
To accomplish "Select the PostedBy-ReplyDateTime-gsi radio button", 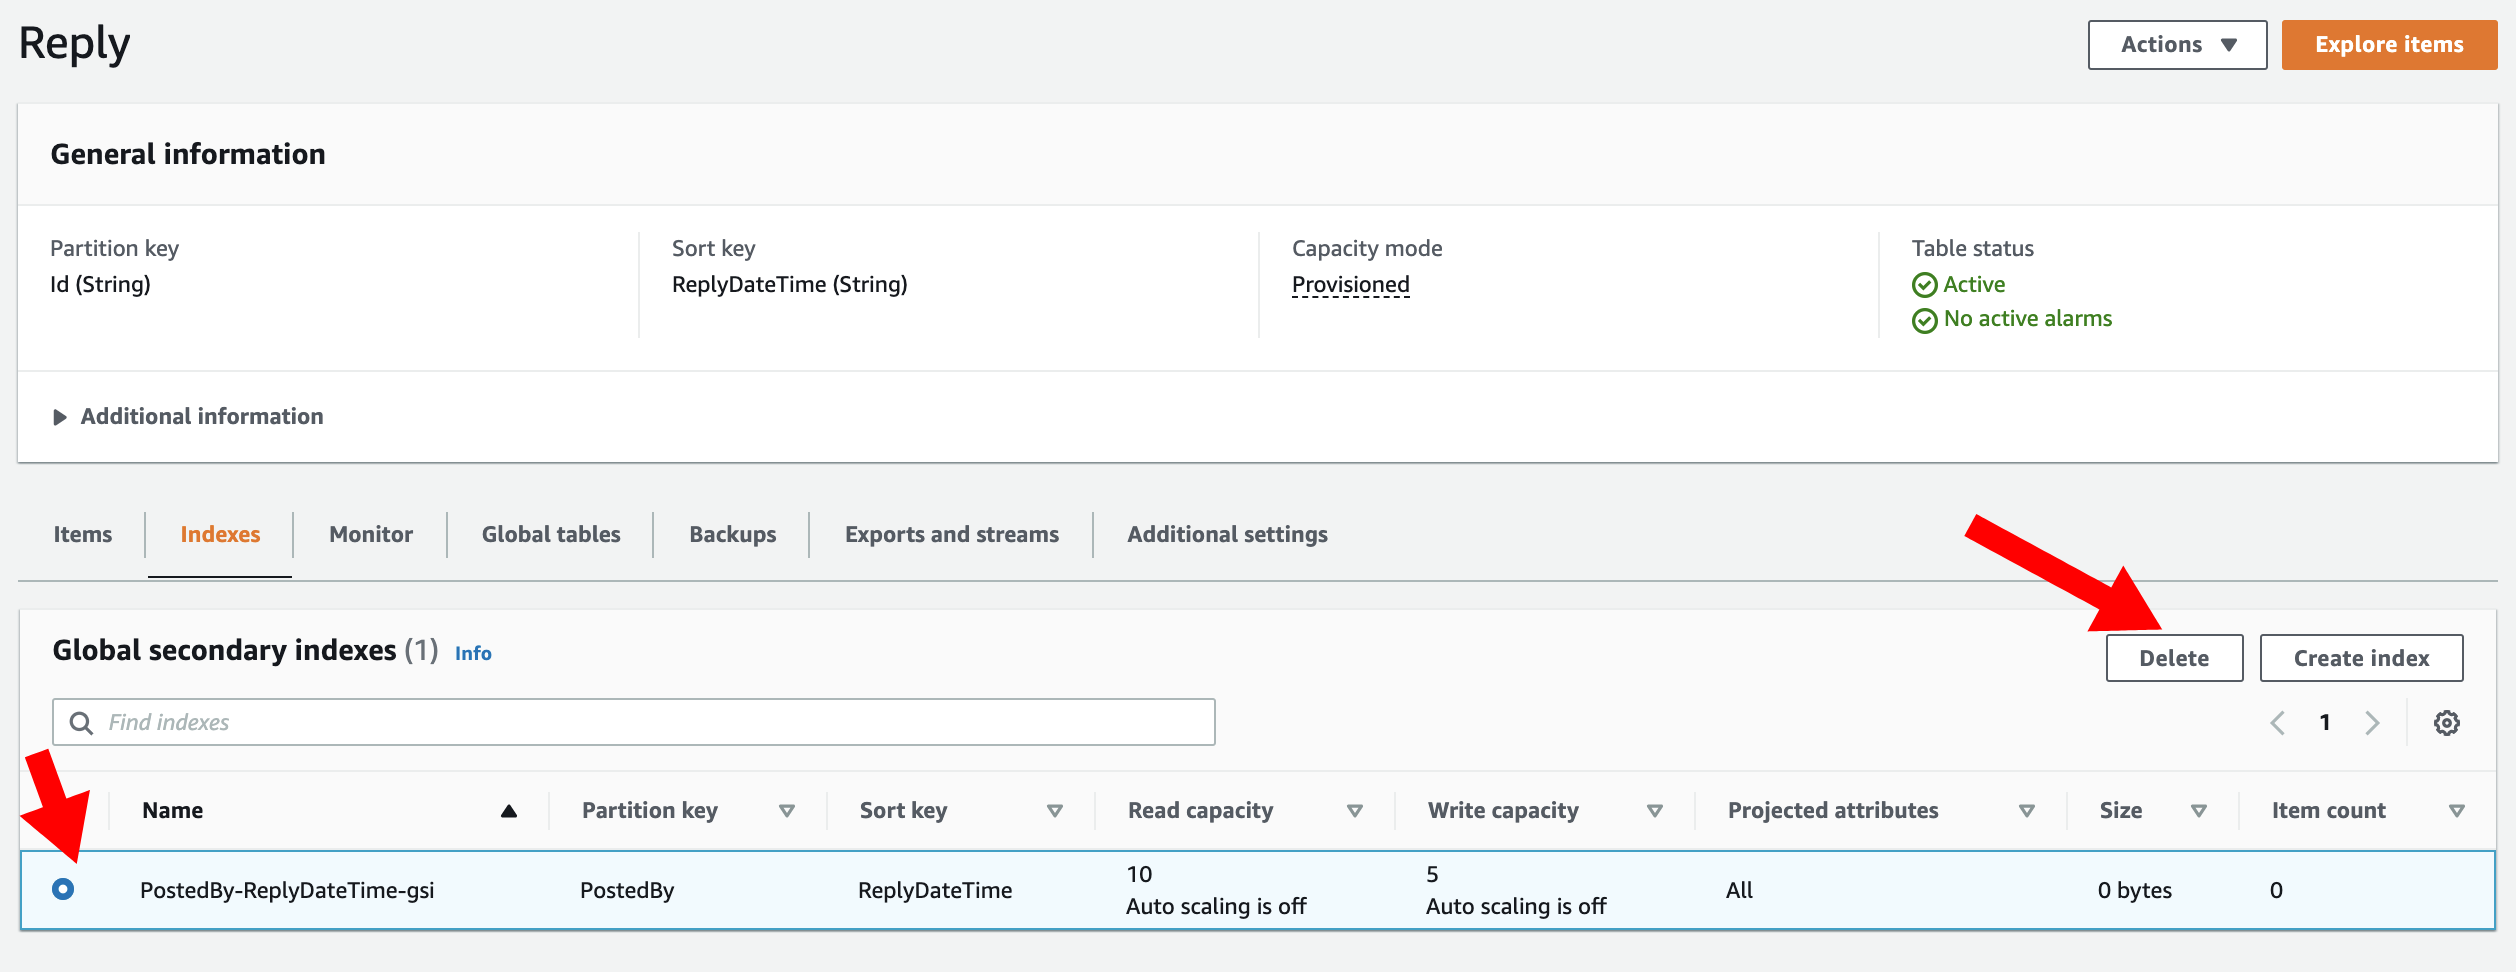I will [x=63, y=889].
